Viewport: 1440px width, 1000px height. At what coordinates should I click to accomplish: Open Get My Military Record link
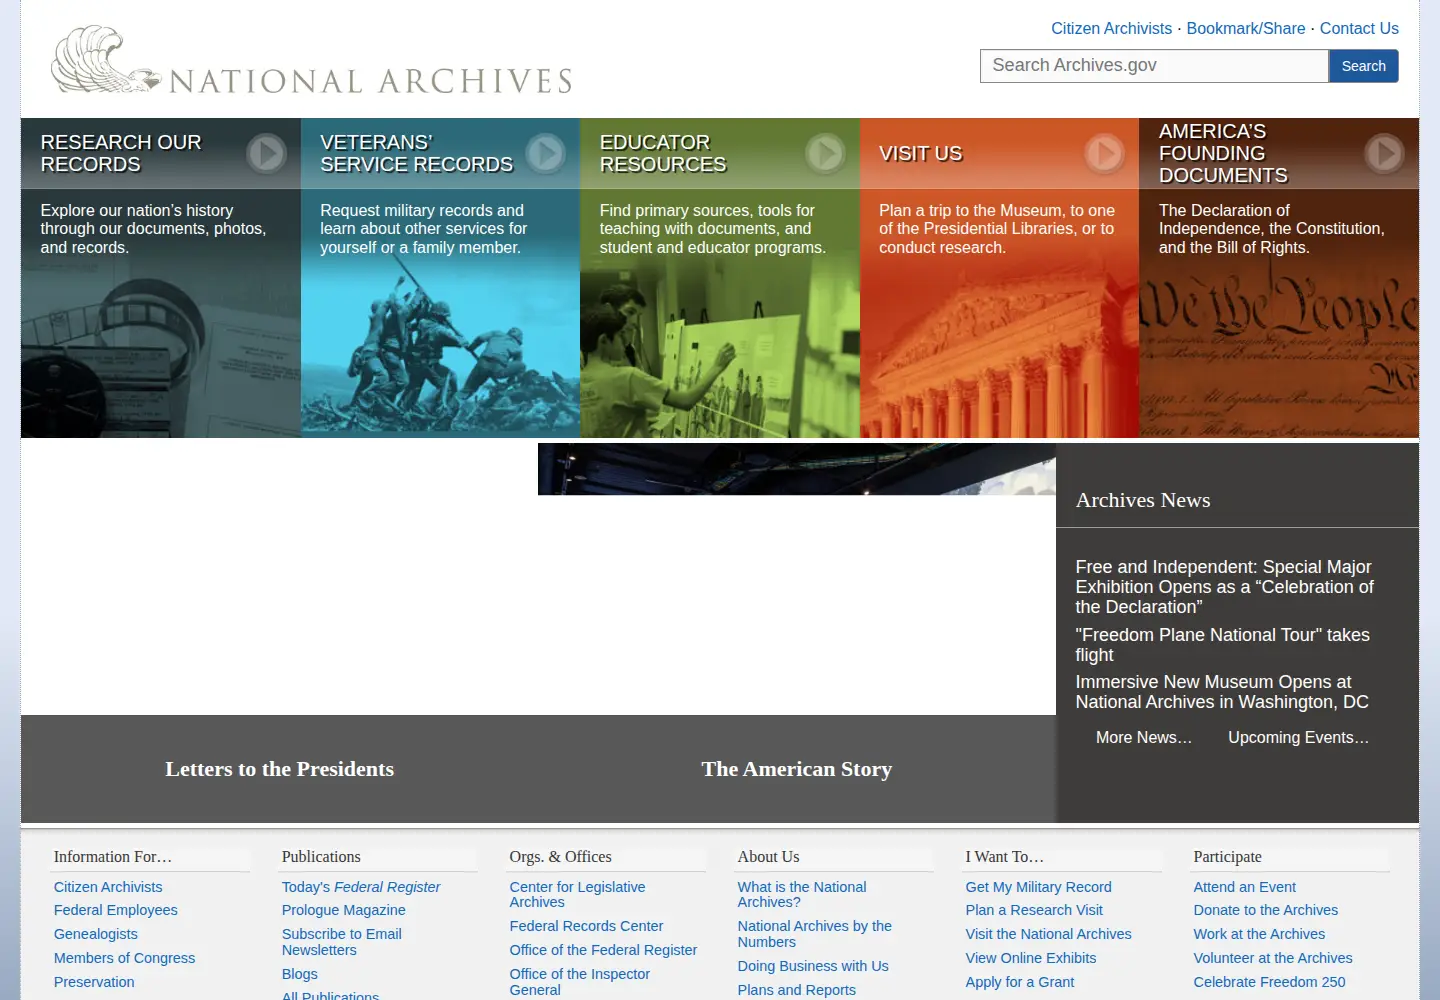coord(1038,887)
